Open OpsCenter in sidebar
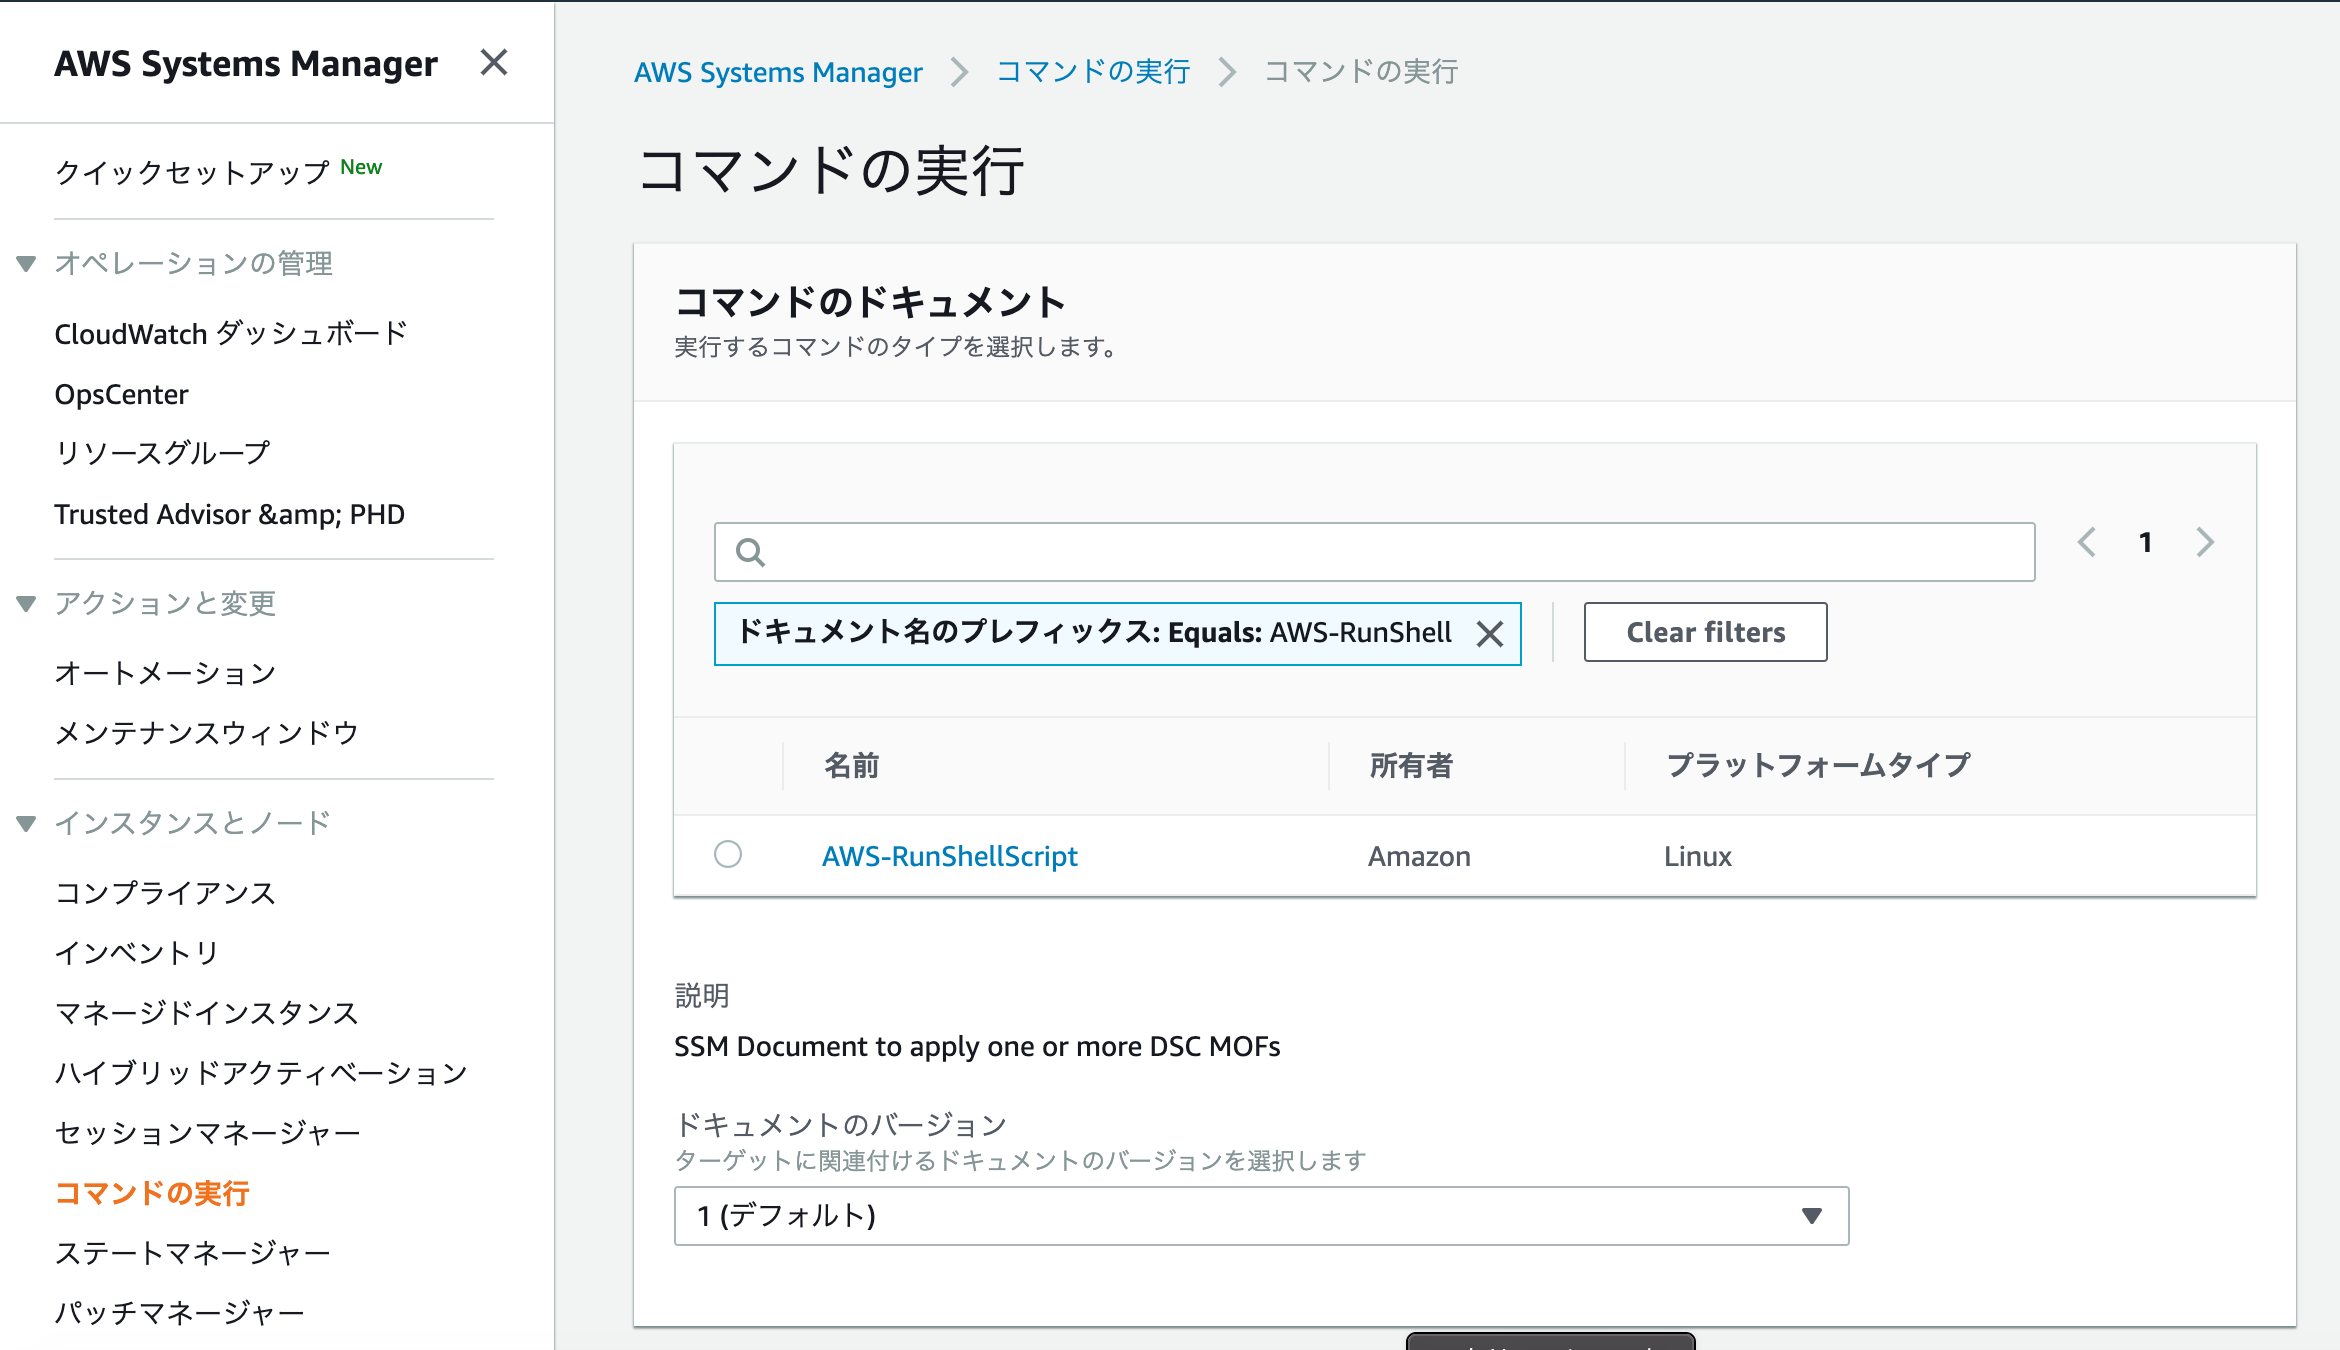2340x1350 pixels. tap(121, 394)
